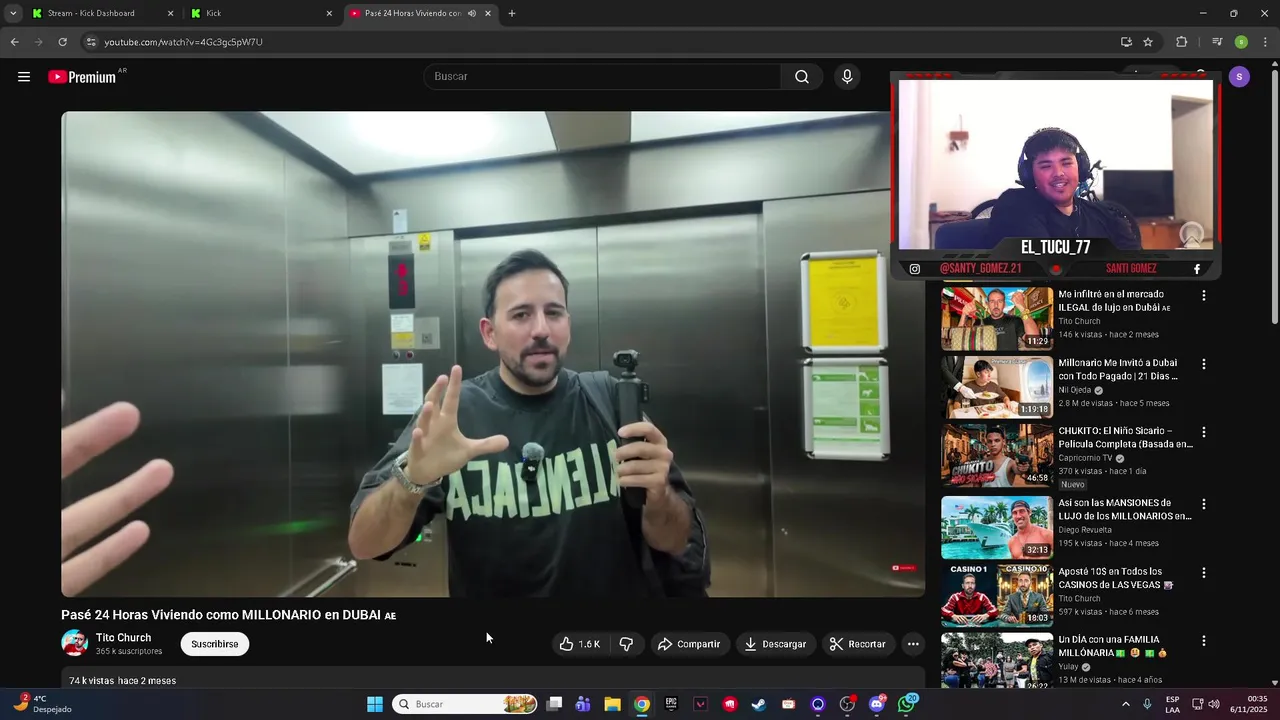The width and height of the screenshot is (1280, 720).
Task: Click the search magnifier button
Action: point(802,77)
